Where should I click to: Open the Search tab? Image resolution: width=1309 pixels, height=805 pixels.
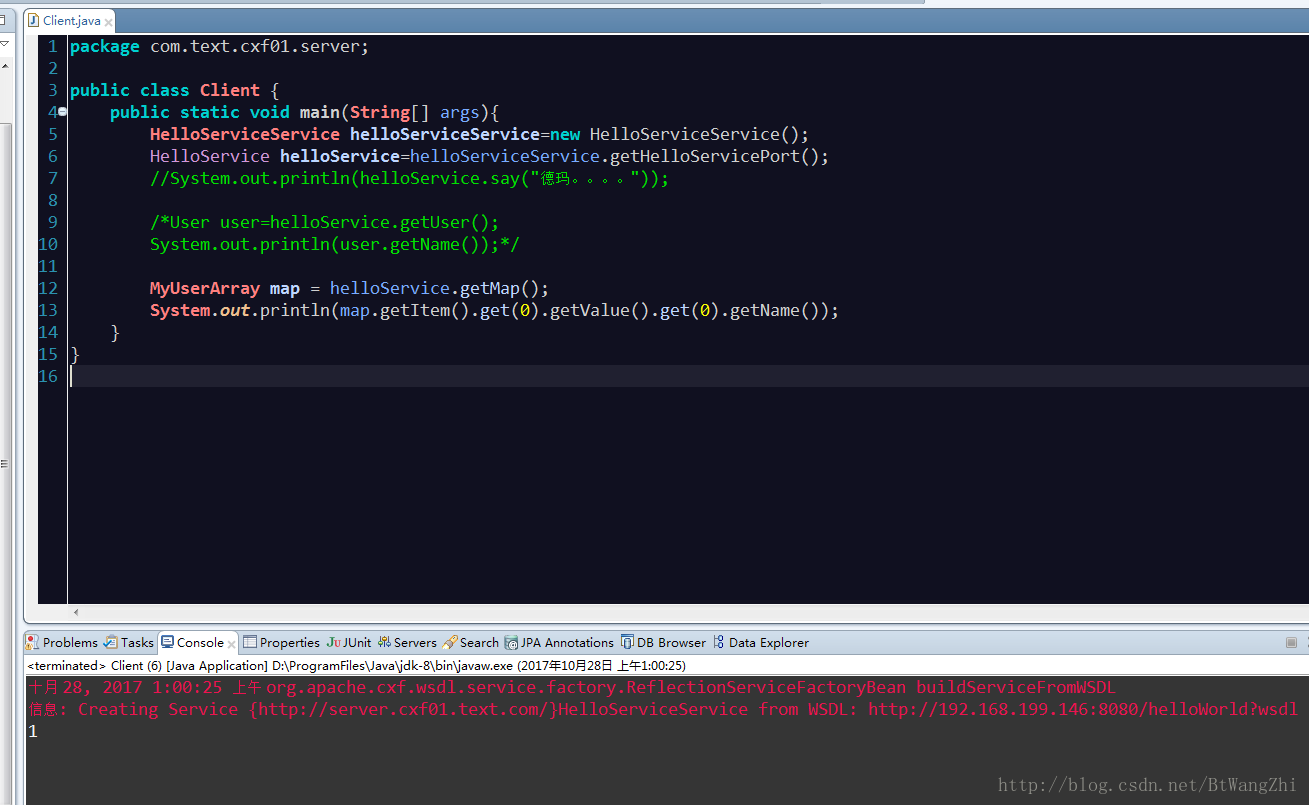[471, 642]
